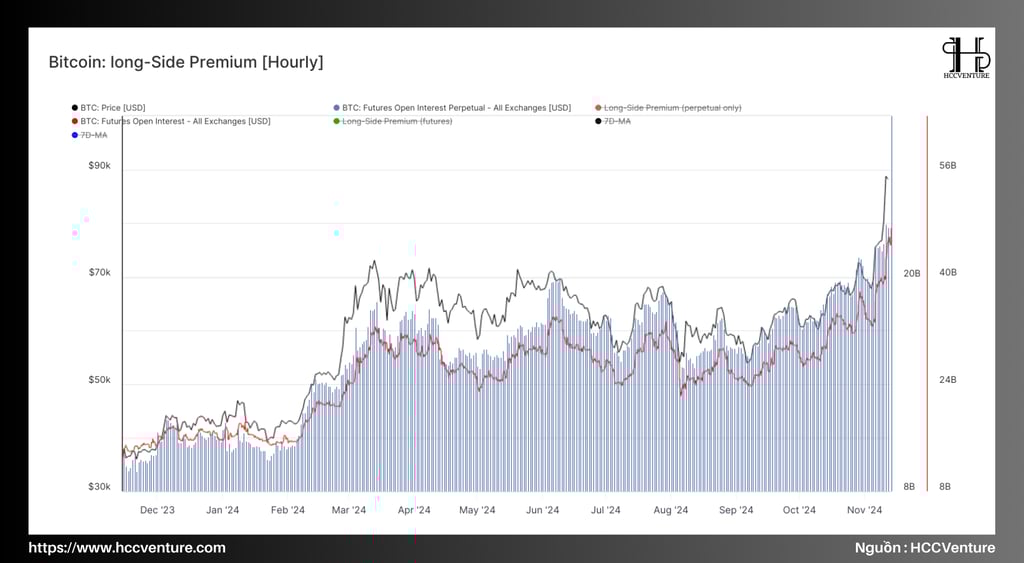Click the 20B inner axis label
The image size is (1024, 563).
(912, 274)
